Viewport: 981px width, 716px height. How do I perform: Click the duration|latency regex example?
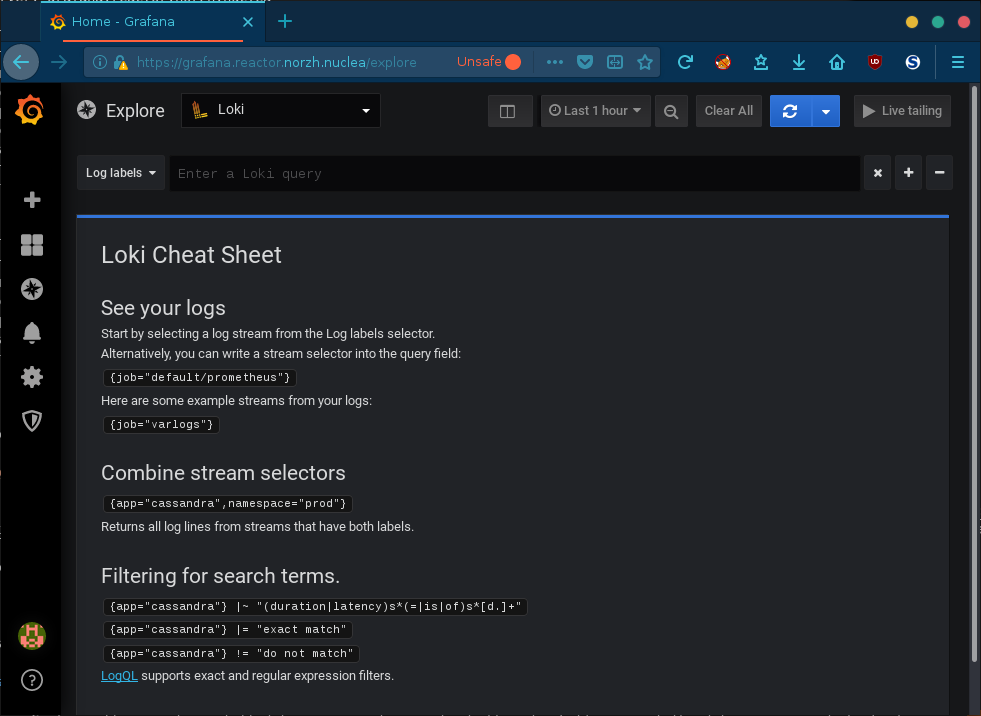[315, 606]
